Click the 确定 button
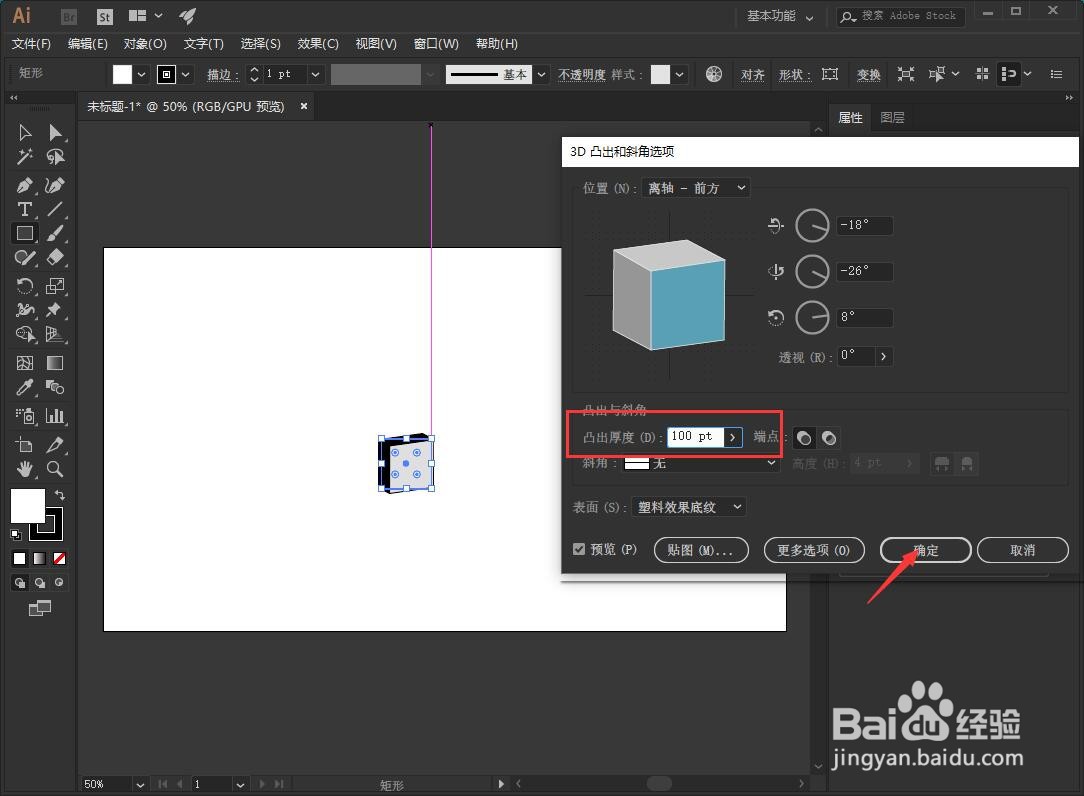 click(x=926, y=550)
